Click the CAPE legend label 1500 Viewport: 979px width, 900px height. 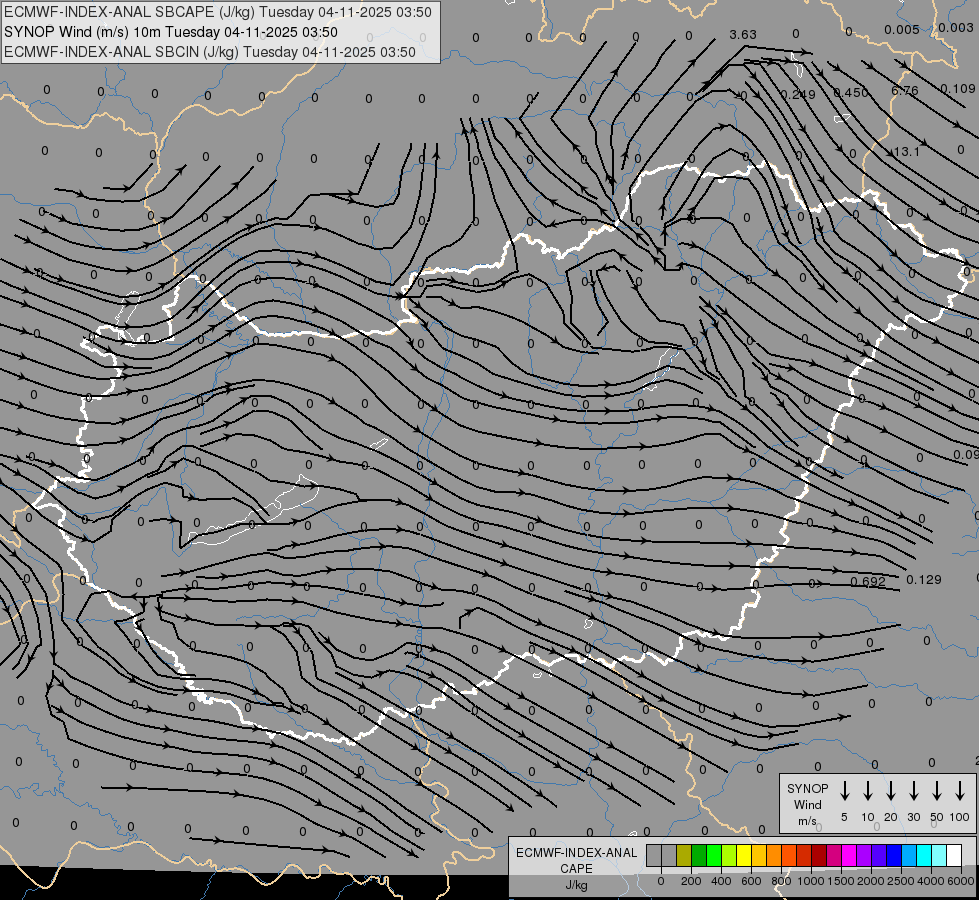[841, 881]
